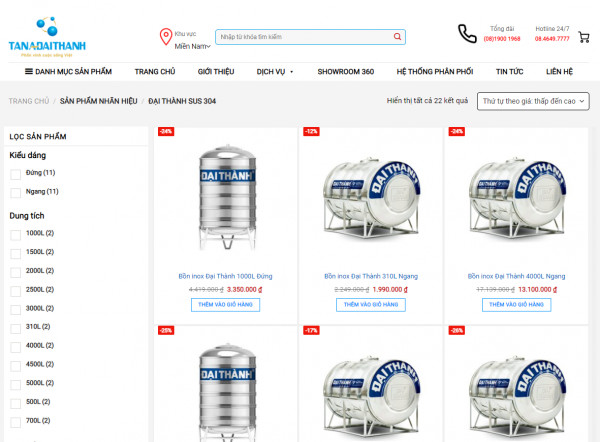
Task: Open Bồn inox Đại Thành 4000L Ngang link
Action: pyautogui.click(x=516, y=276)
